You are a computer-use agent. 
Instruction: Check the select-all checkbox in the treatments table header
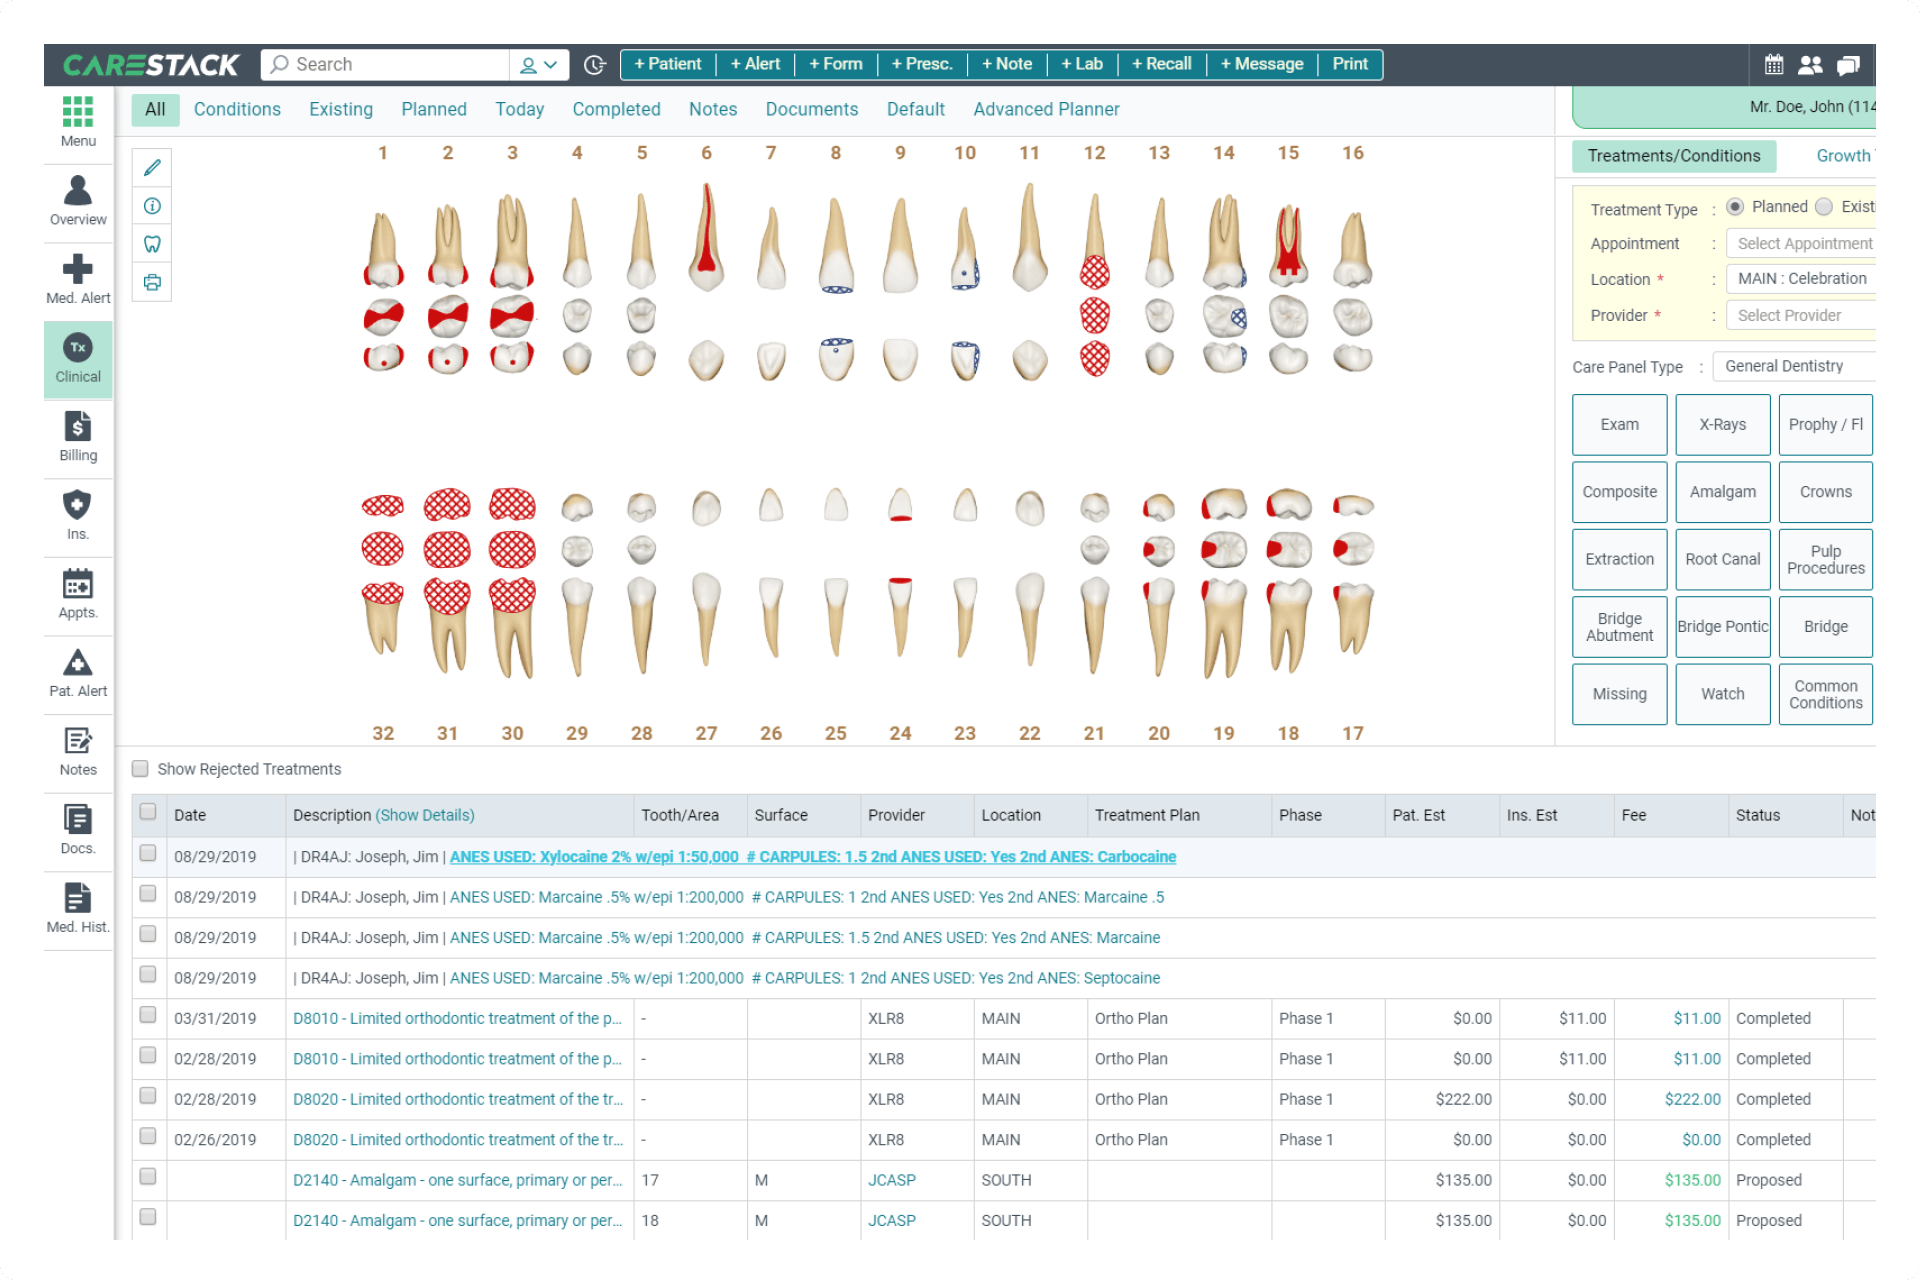(148, 814)
